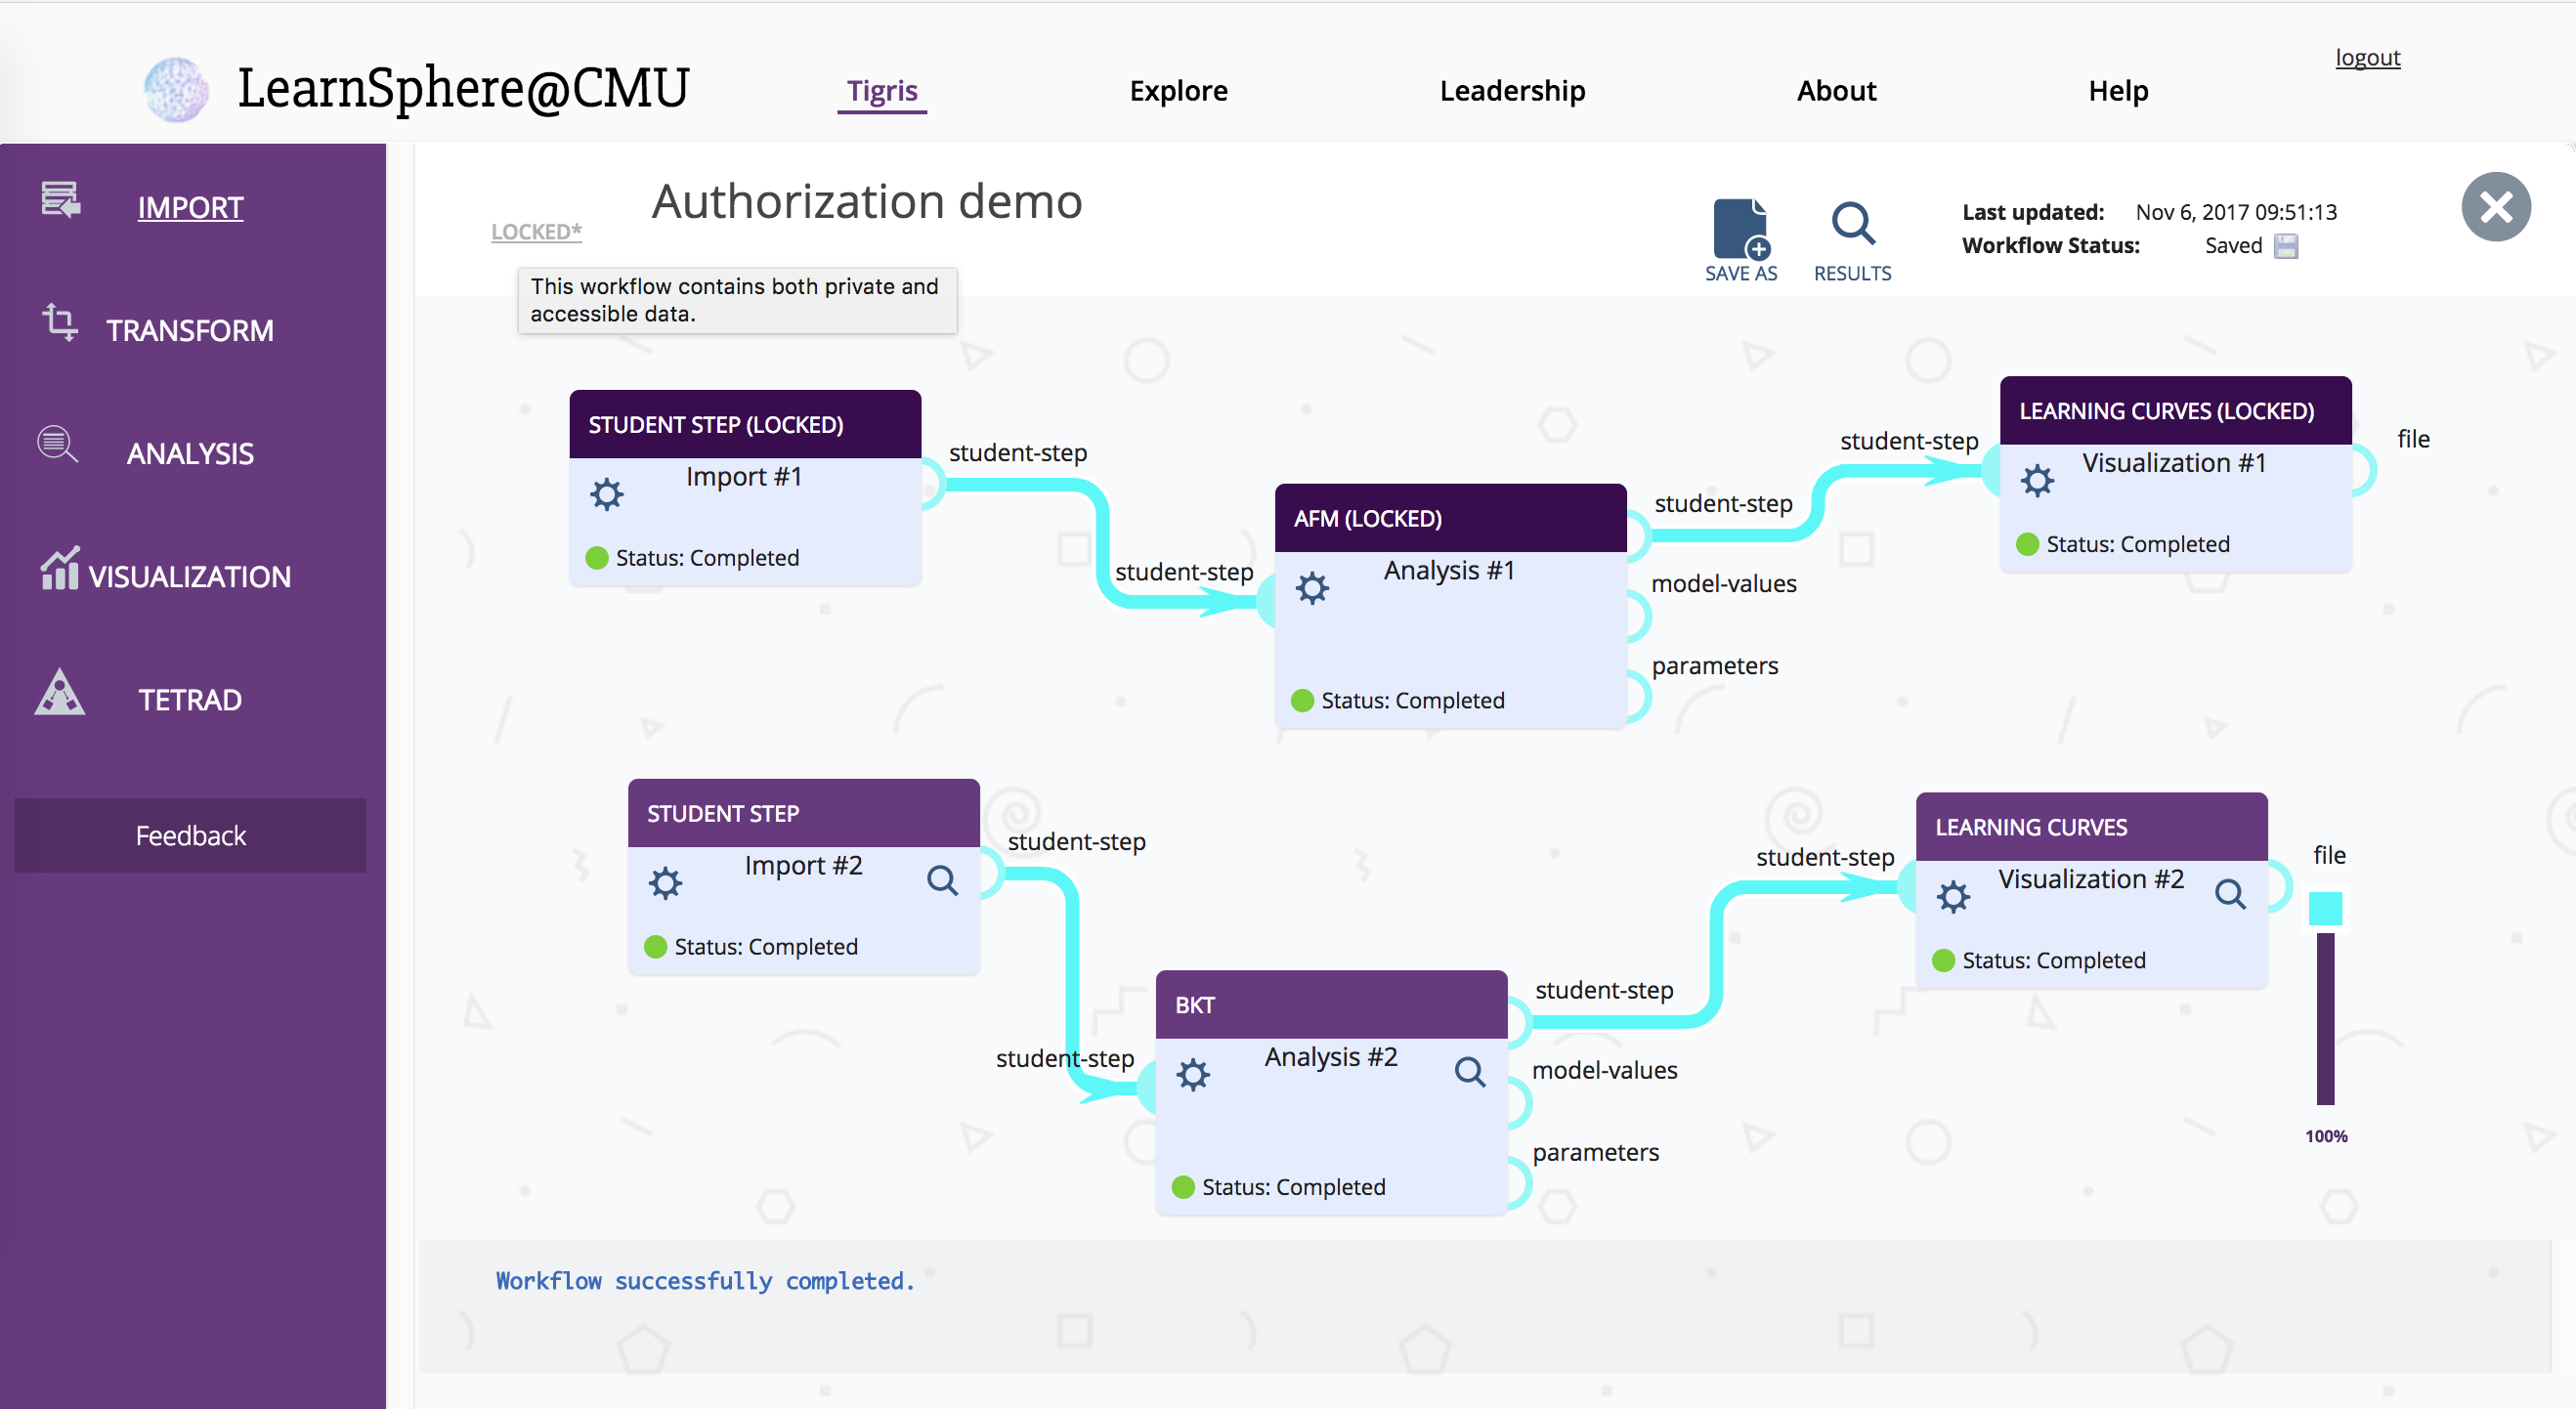This screenshot has width=2576, height=1409.
Task: Open Import #2 gear options
Action: click(x=665, y=883)
